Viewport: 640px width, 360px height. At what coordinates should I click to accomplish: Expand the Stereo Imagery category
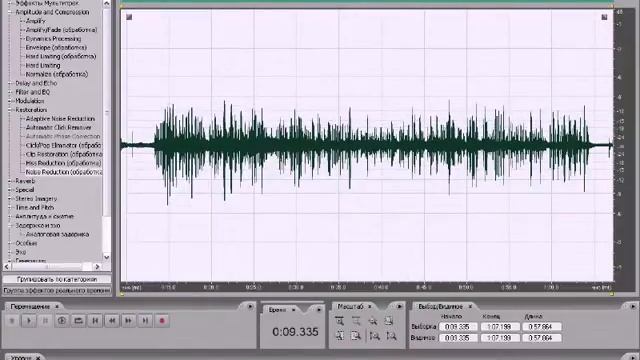click(10, 199)
